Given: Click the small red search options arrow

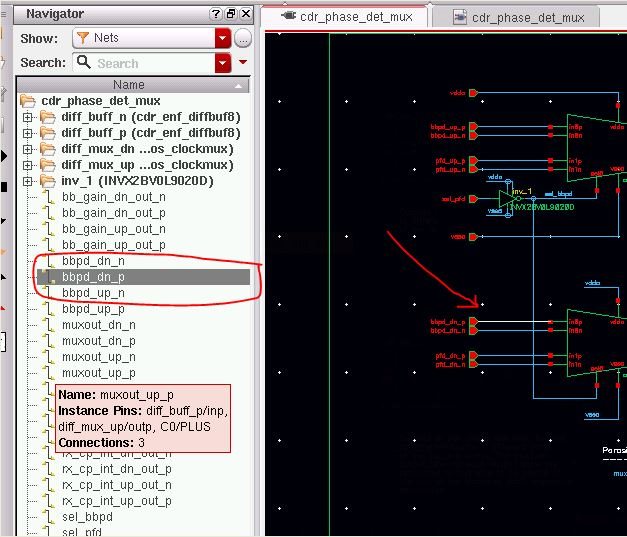Looking at the screenshot, I should [243, 63].
